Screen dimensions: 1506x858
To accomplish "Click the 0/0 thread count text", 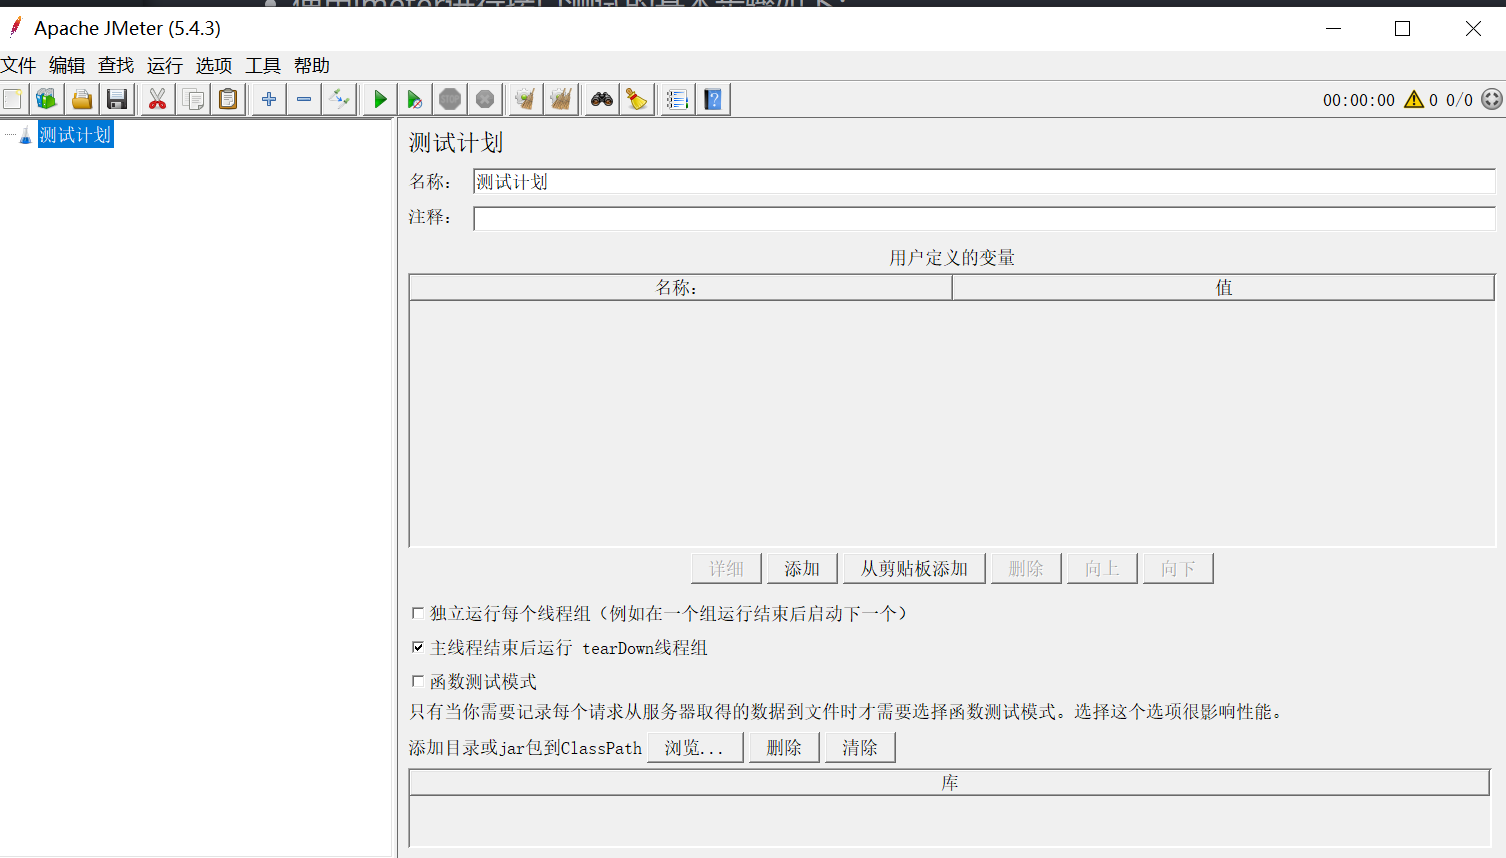I will (x=1459, y=100).
